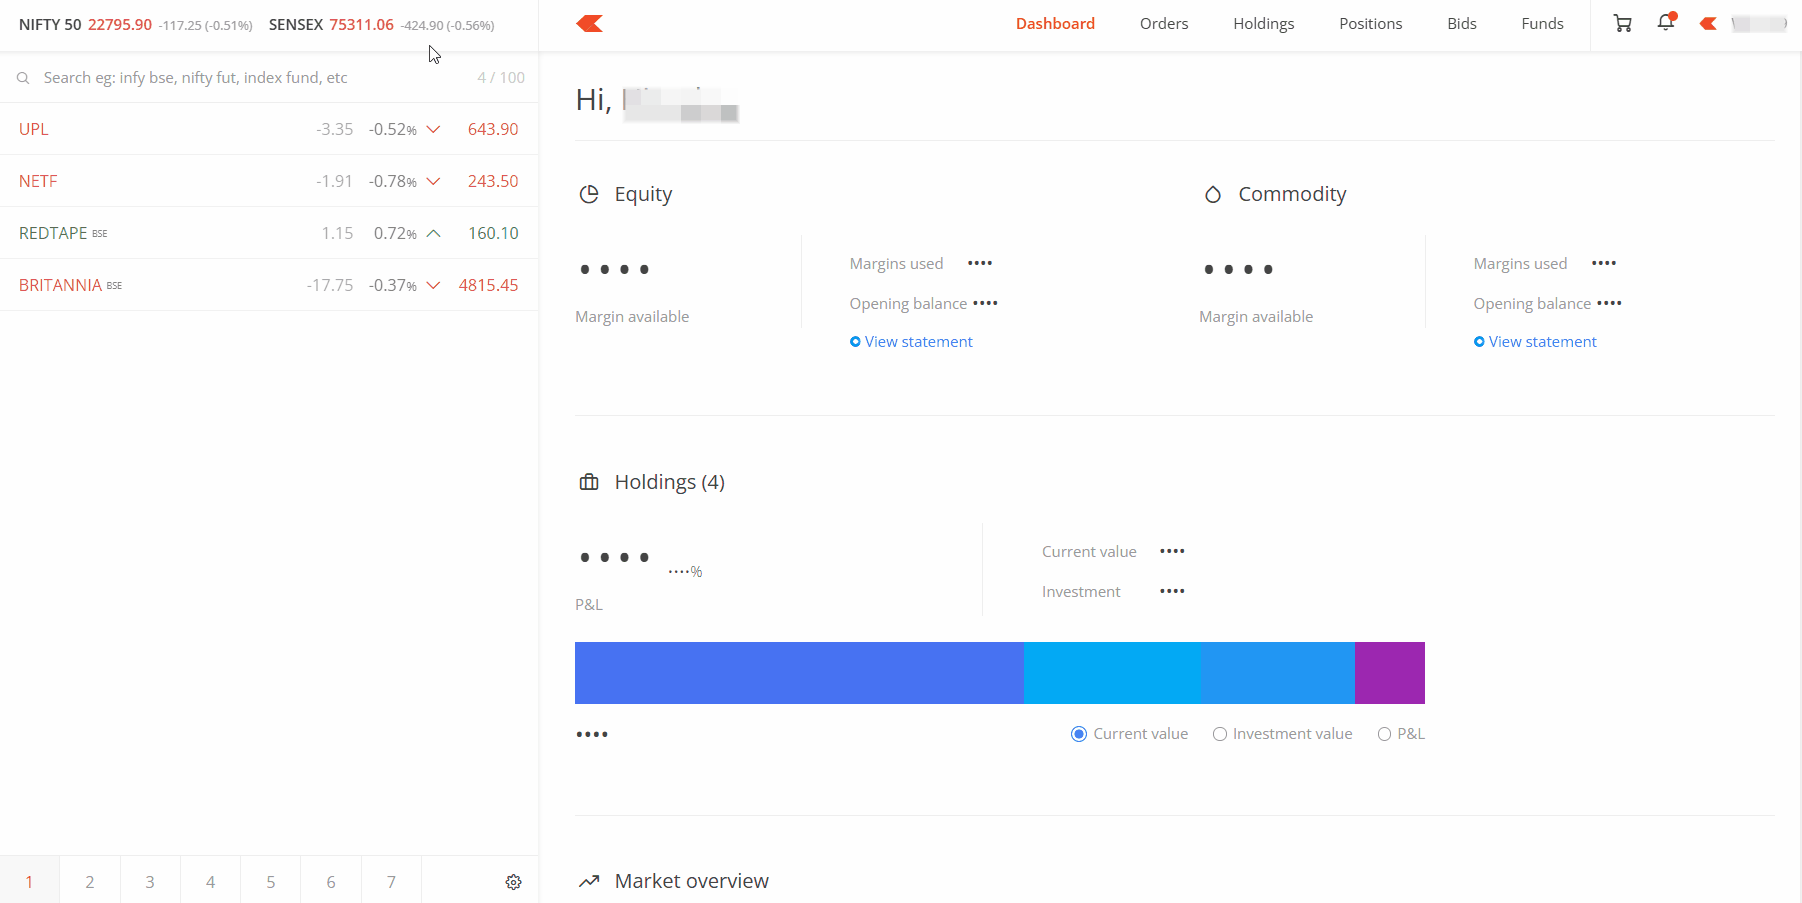Select BRITANNIA in the watchlist
The height and width of the screenshot is (903, 1802).
point(269,285)
